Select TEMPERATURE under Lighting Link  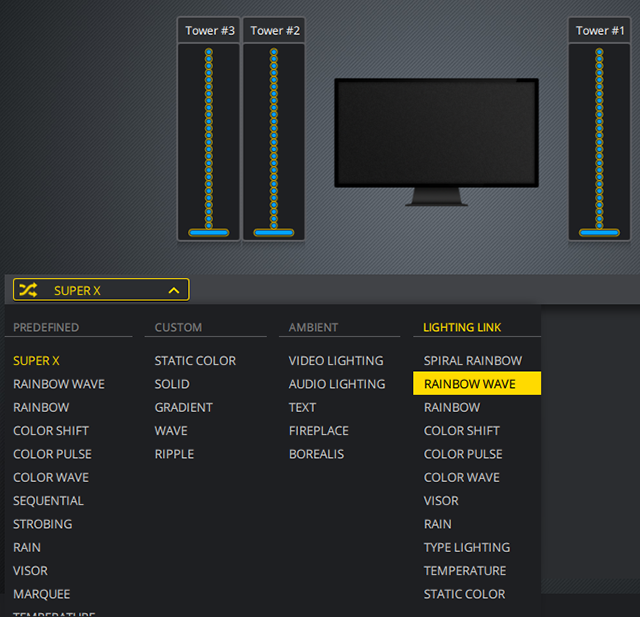pyautogui.click(x=464, y=571)
